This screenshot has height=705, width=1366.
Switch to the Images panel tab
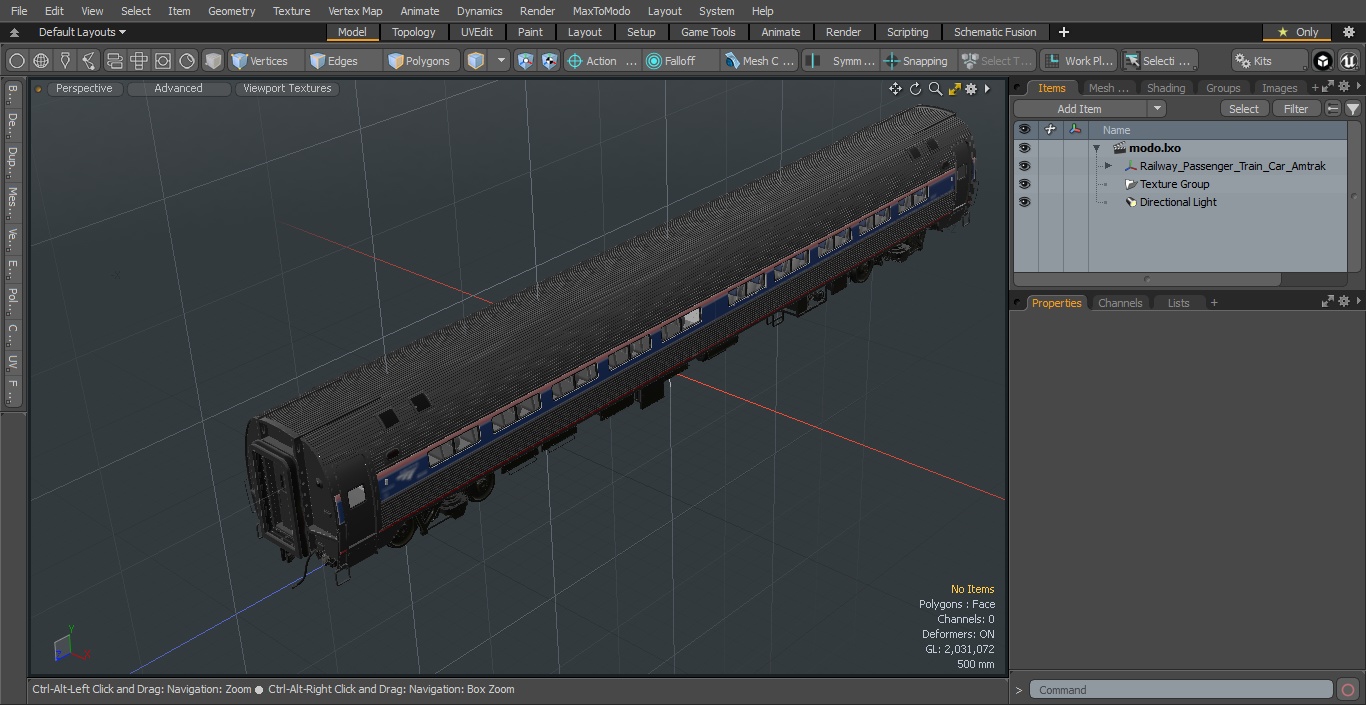(1279, 88)
